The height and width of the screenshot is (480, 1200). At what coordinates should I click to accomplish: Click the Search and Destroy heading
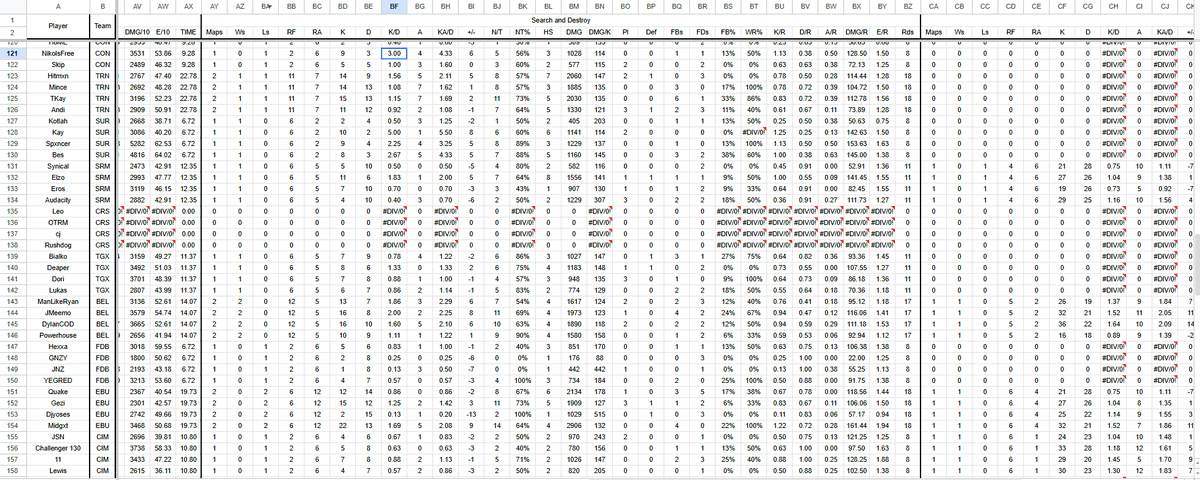tap(559, 19)
